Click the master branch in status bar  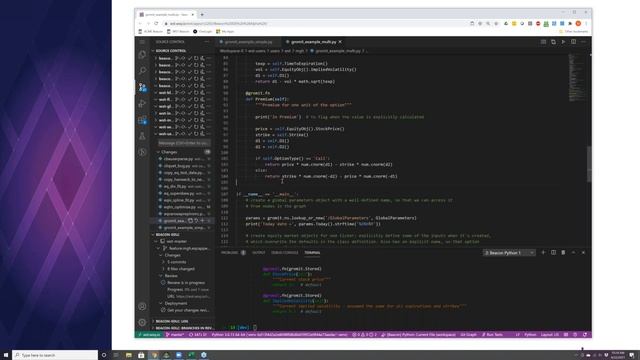coord(176,335)
